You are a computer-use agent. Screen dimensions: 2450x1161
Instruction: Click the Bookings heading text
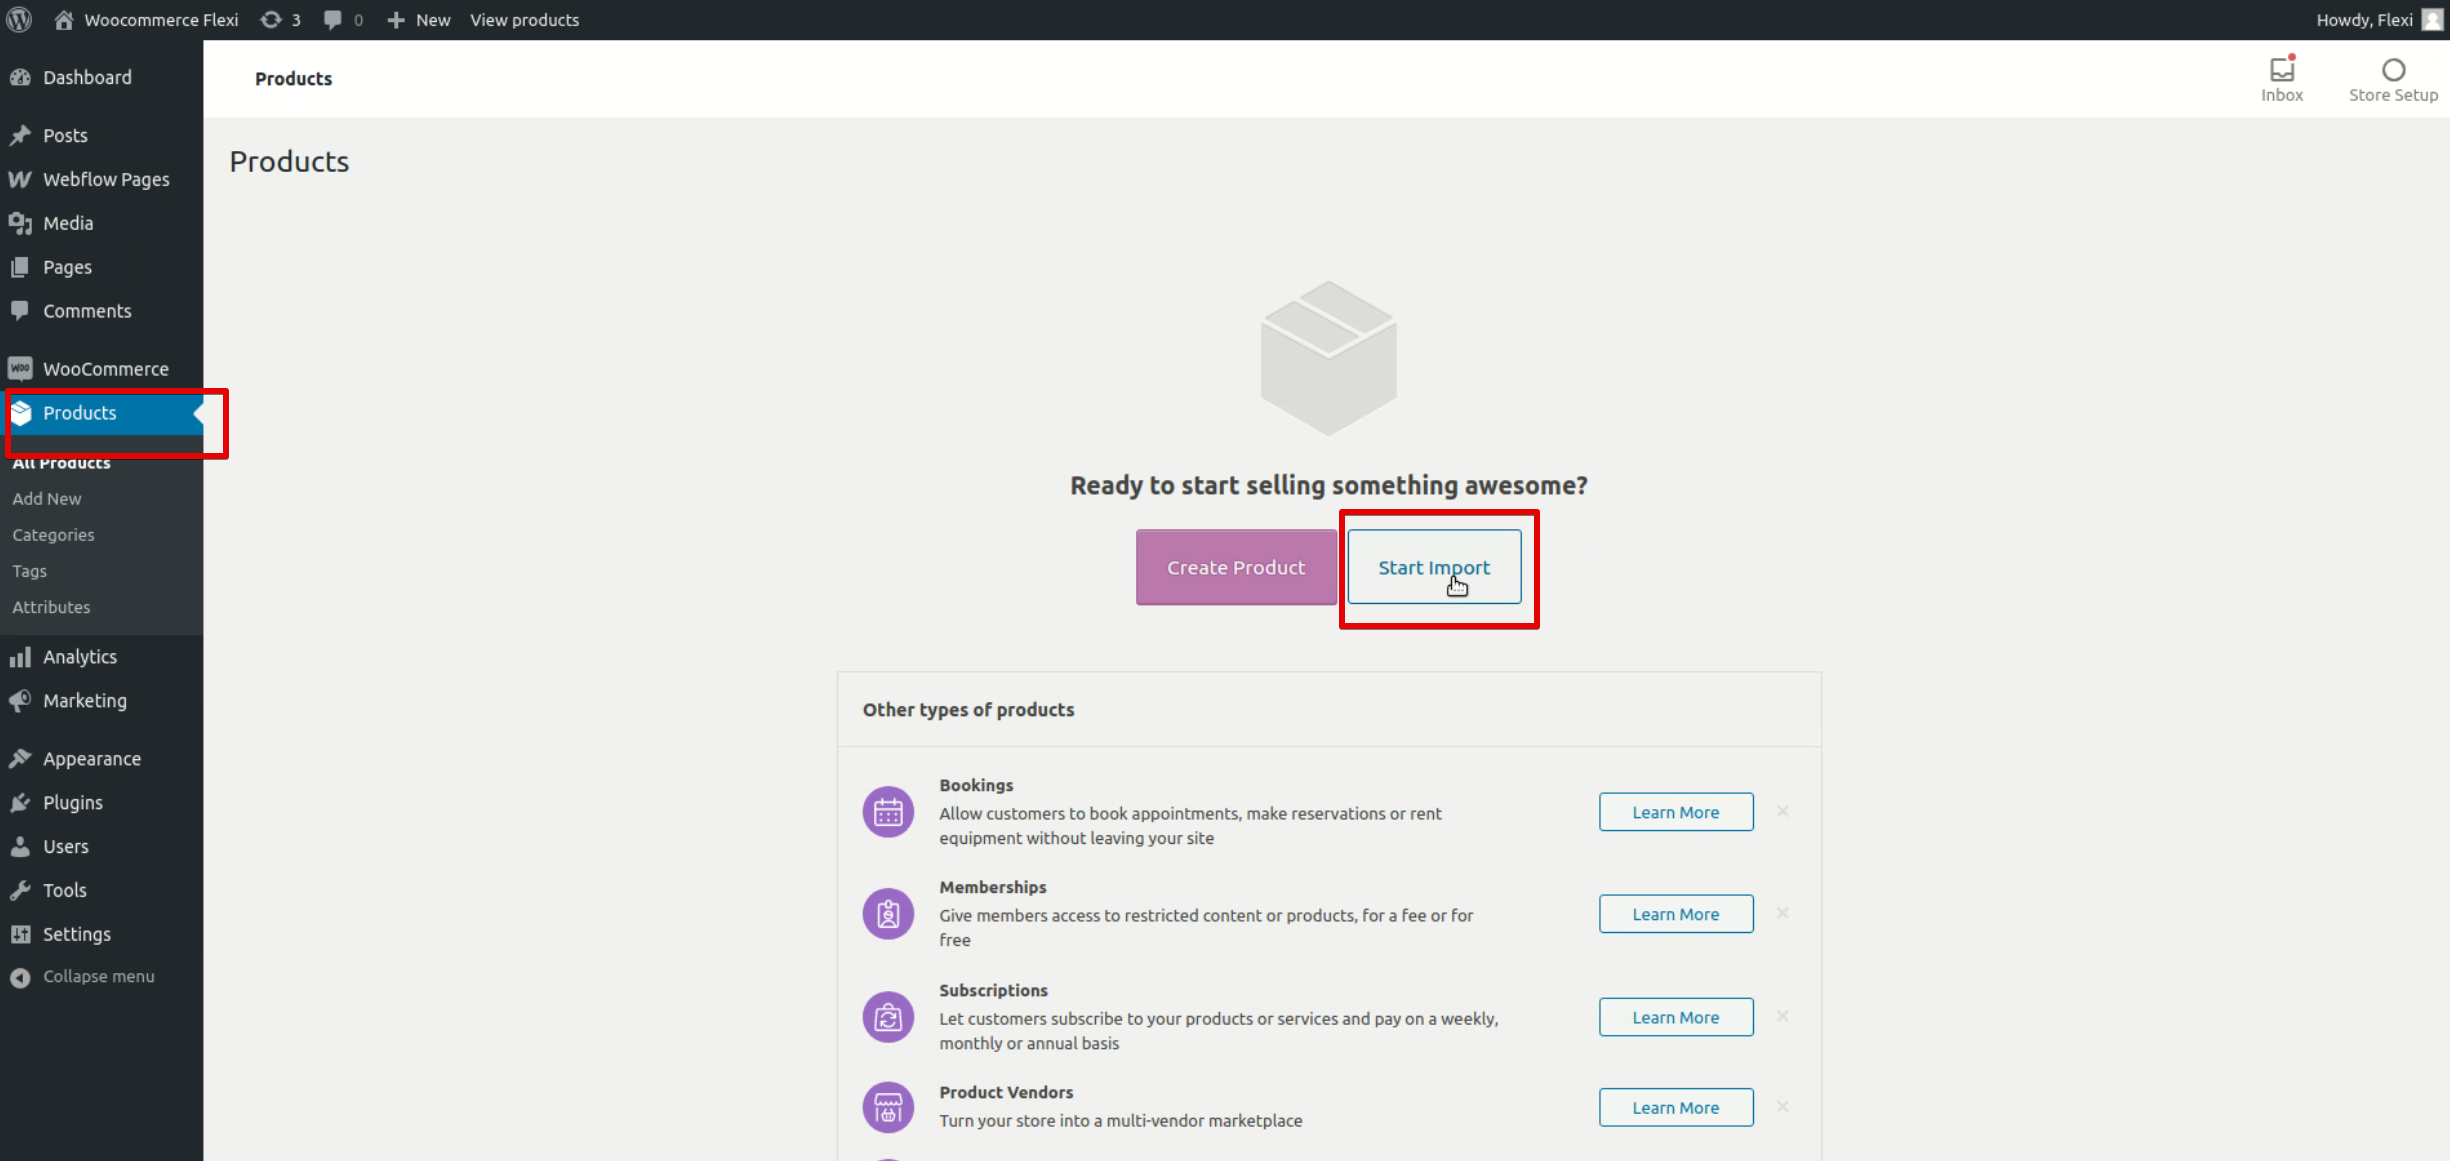tap(976, 785)
